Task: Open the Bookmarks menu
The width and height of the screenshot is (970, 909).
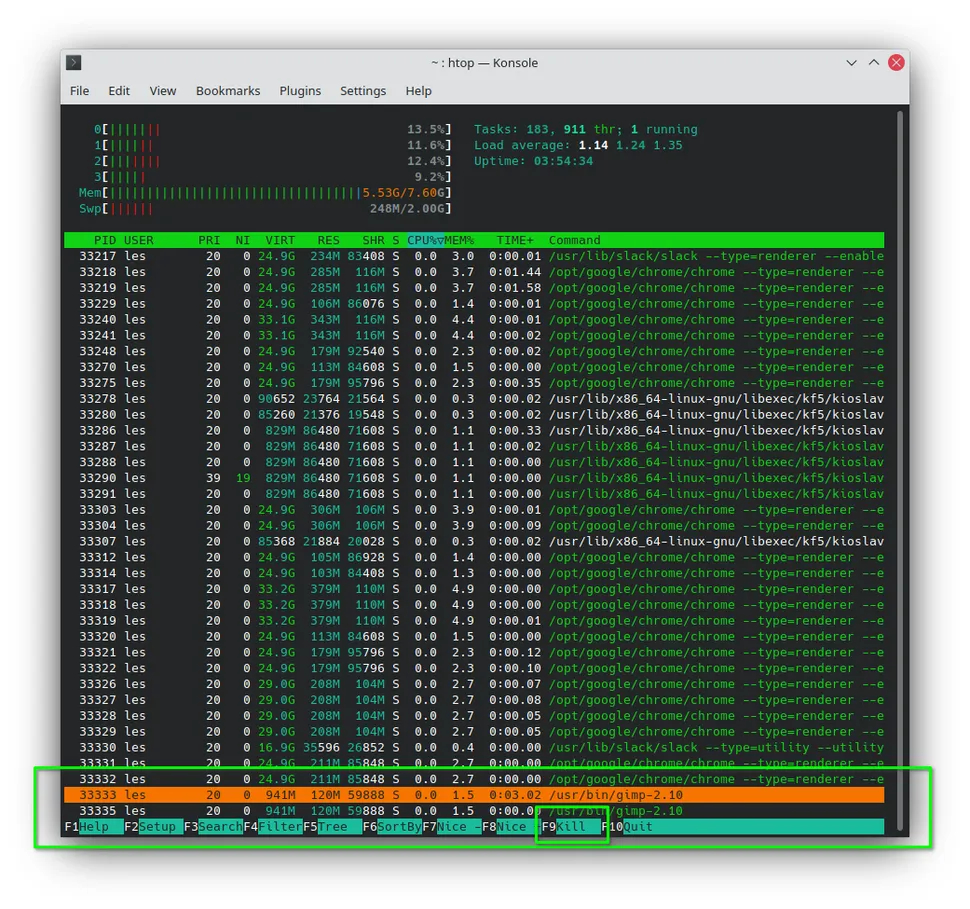Action: point(228,91)
